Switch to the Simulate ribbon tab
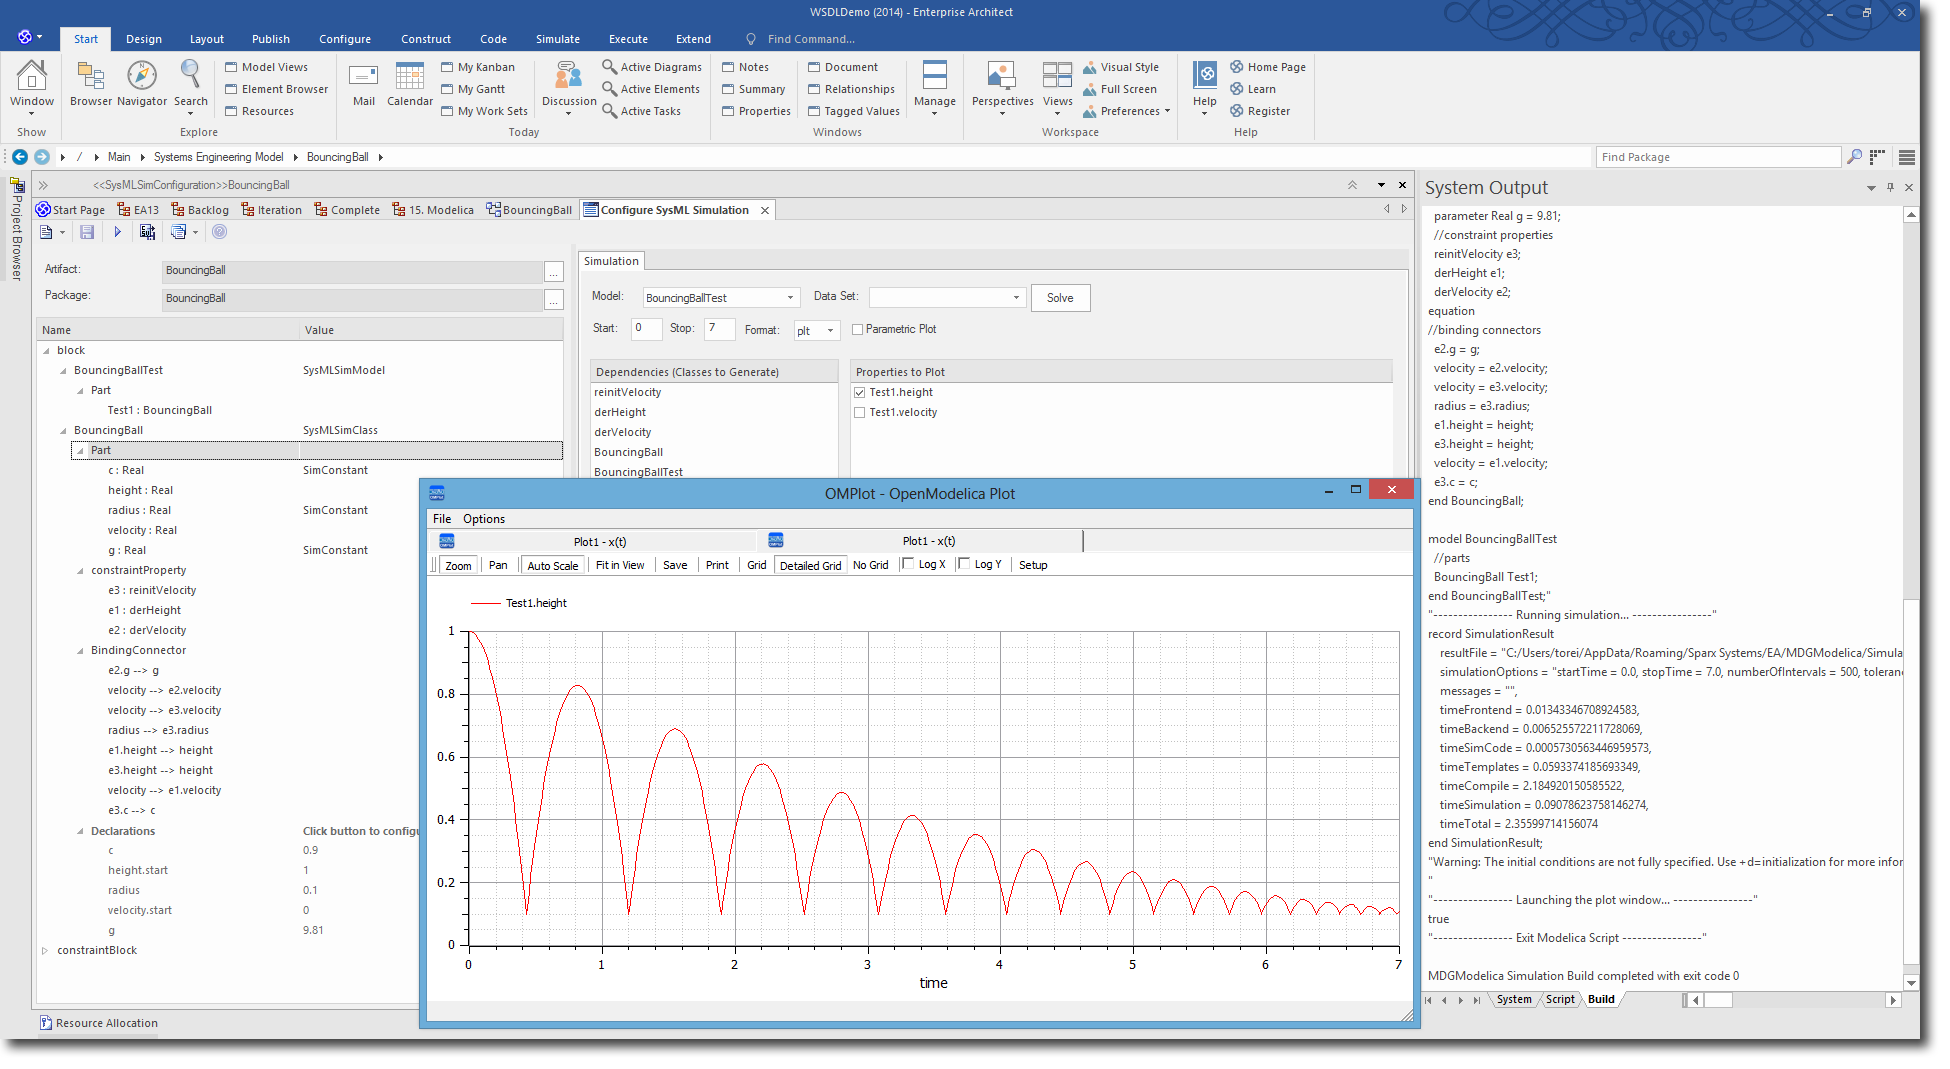Viewport: 1950px width, 1069px height. click(557, 39)
